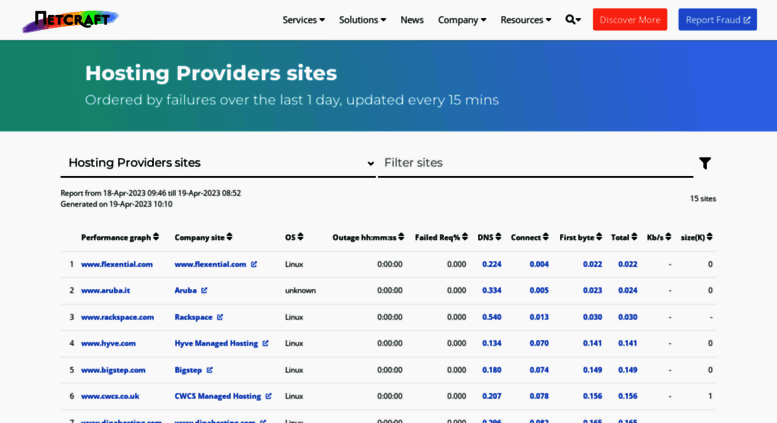Select the '15 sites' count text
The height and width of the screenshot is (423, 777).
coord(703,199)
